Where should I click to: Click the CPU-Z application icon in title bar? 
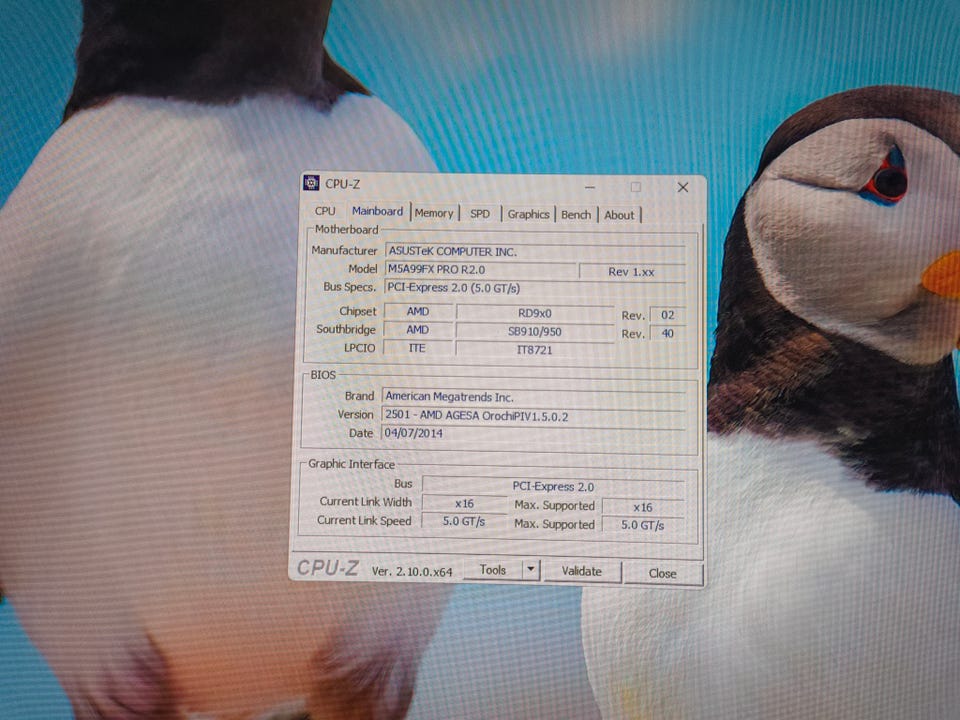click(x=312, y=182)
